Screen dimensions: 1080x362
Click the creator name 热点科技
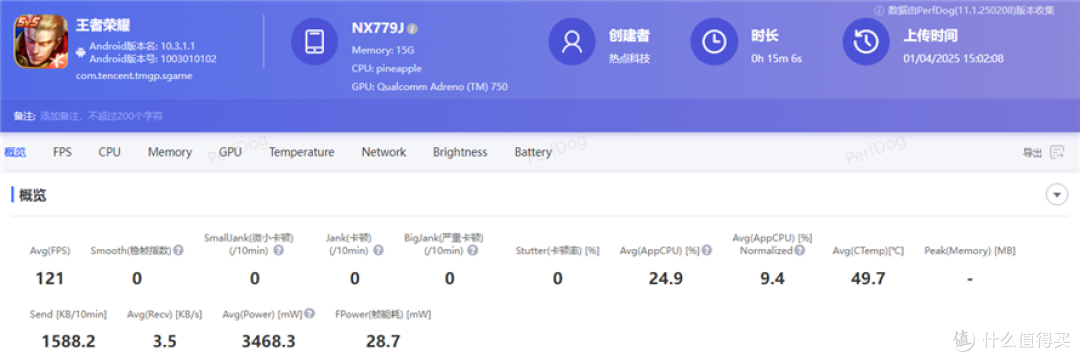[629, 58]
